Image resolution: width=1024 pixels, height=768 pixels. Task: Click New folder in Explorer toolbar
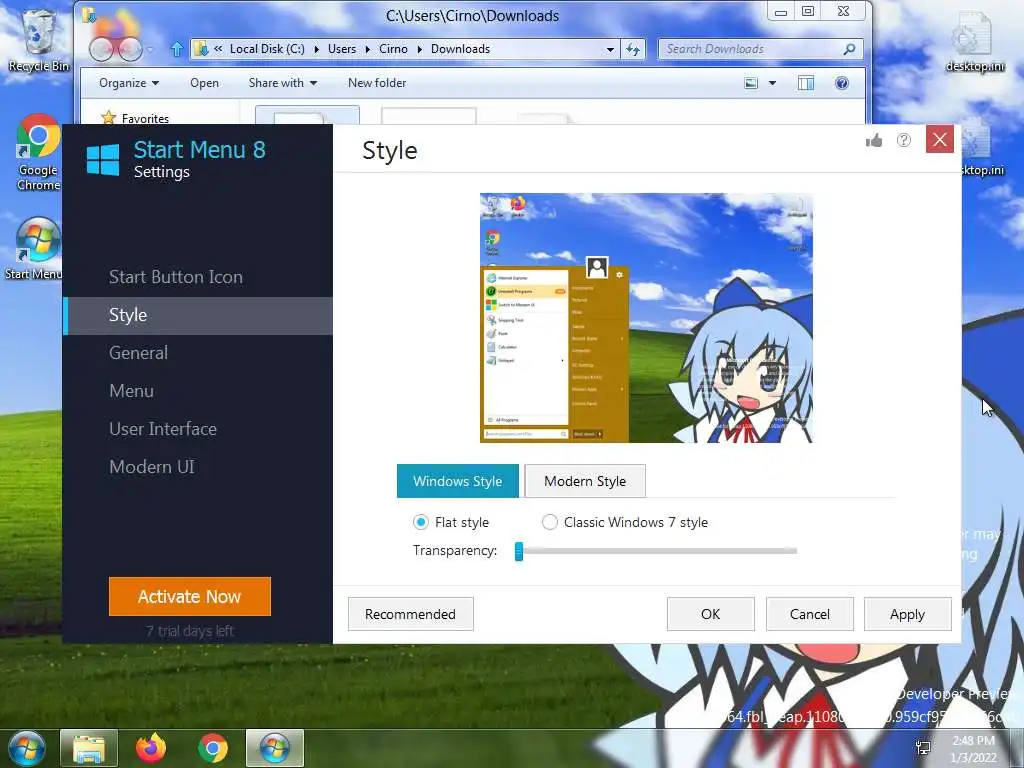[x=377, y=83]
